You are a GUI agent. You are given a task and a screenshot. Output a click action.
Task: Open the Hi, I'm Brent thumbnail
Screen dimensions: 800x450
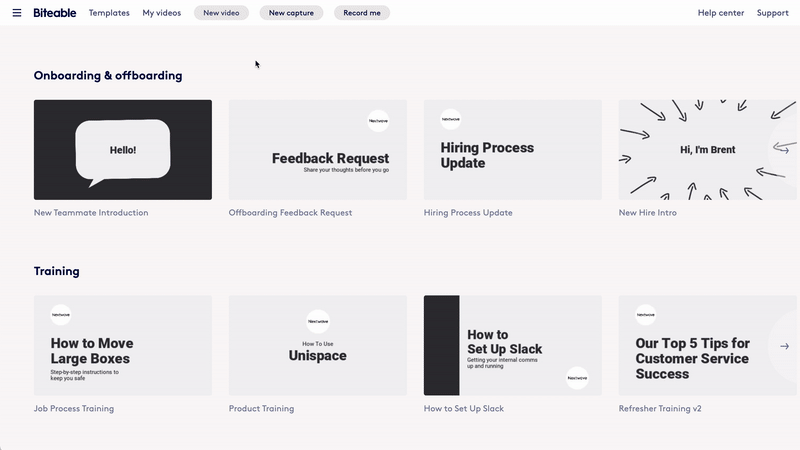coord(700,150)
